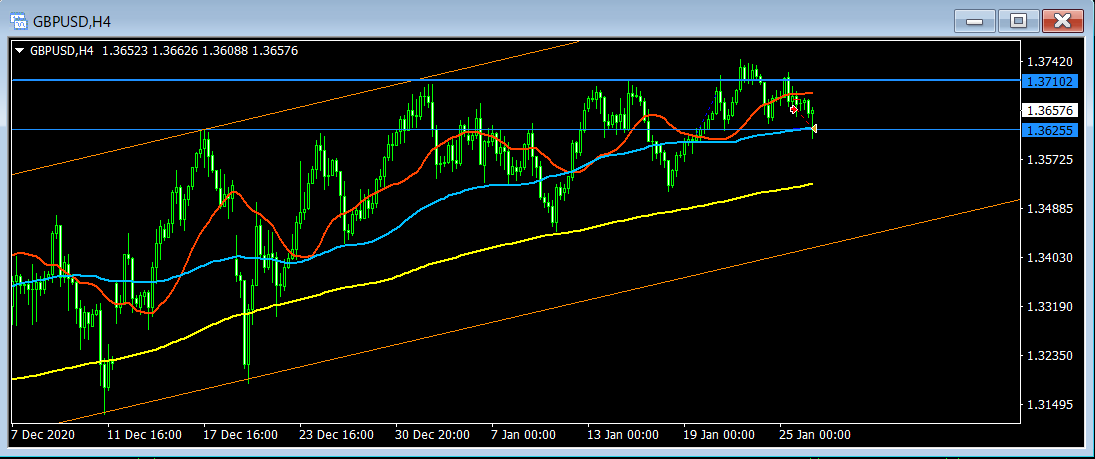Click the 7 Dec 2020 date label
The width and height of the screenshot is (1095, 459).
(x=43, y=435)
